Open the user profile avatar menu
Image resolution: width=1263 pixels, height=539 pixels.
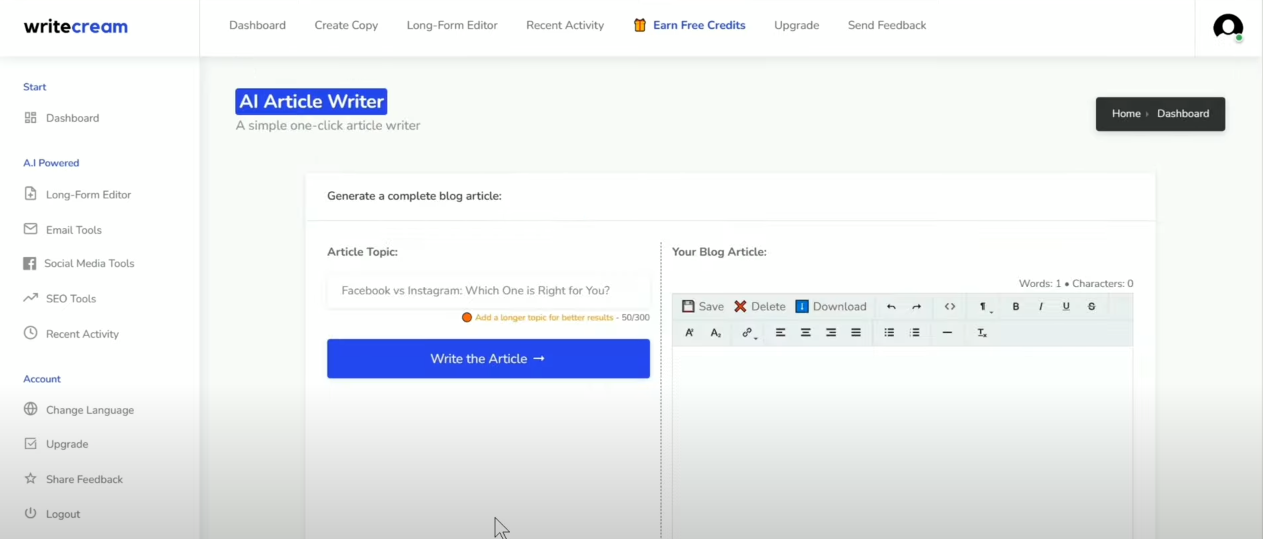click(1227, 27)
